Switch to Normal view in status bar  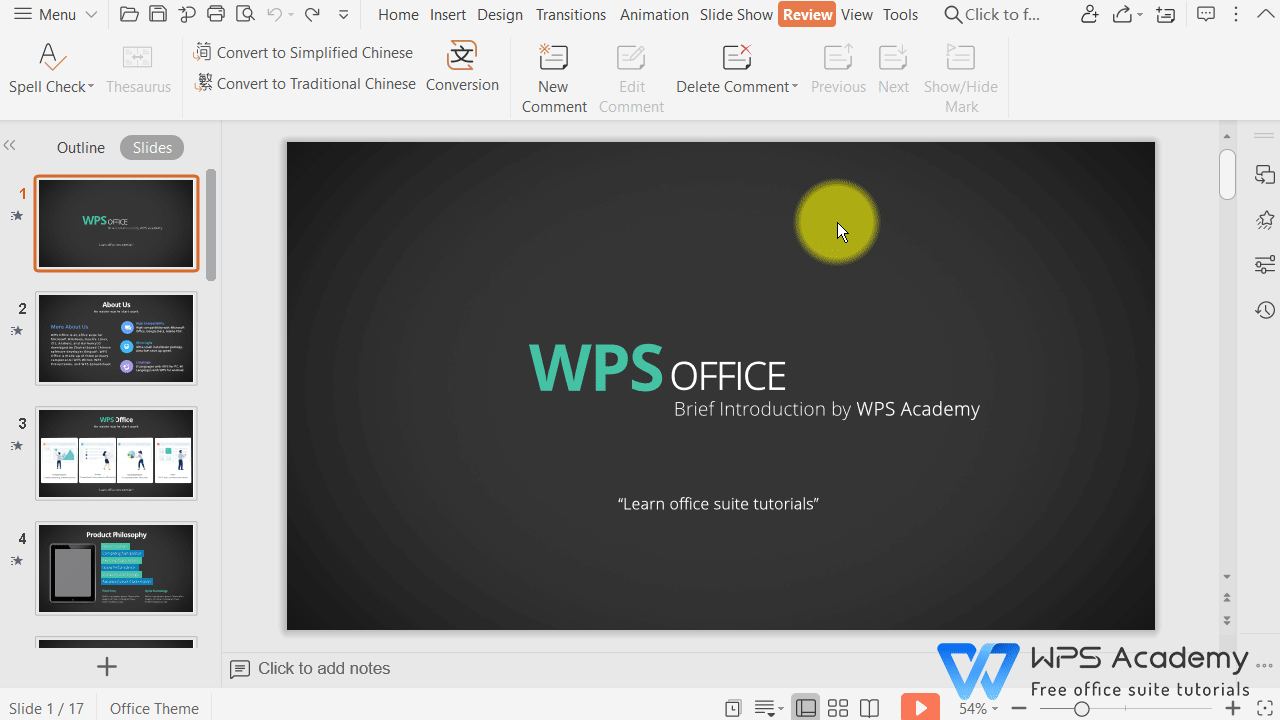click(806, 708)
